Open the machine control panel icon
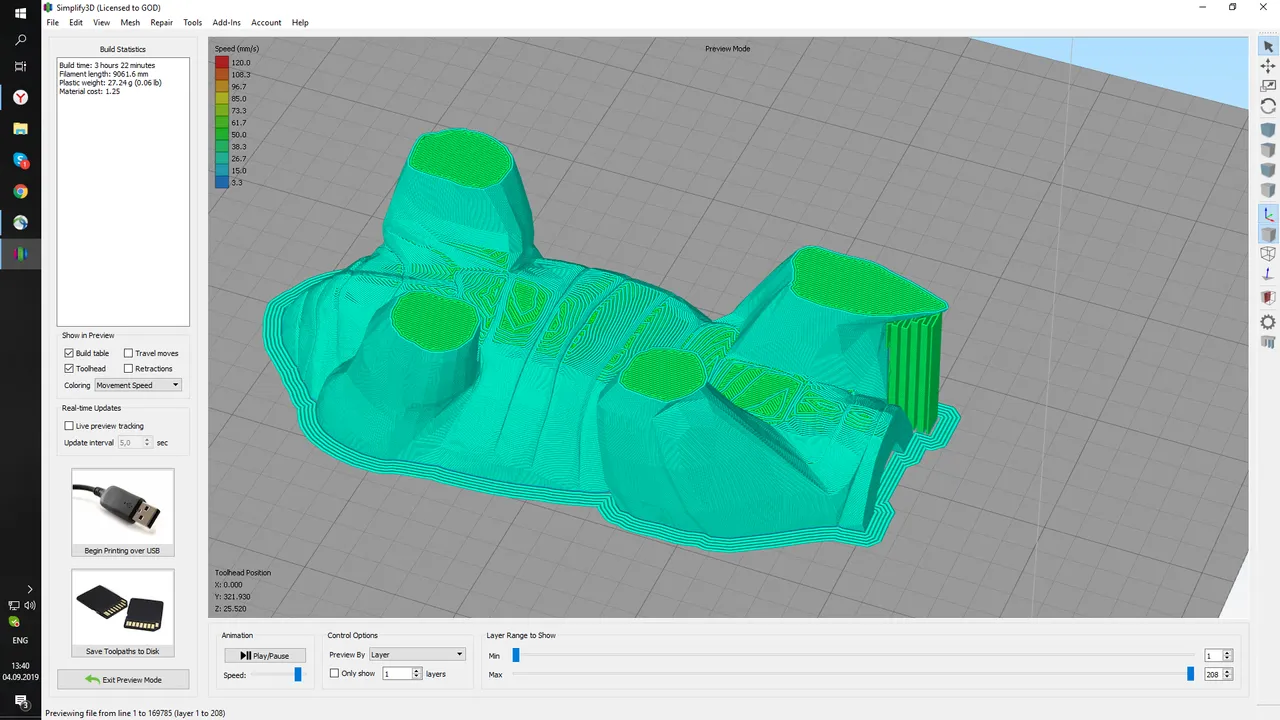The height and width of the screenshot is (720, 1280). 1268,342
